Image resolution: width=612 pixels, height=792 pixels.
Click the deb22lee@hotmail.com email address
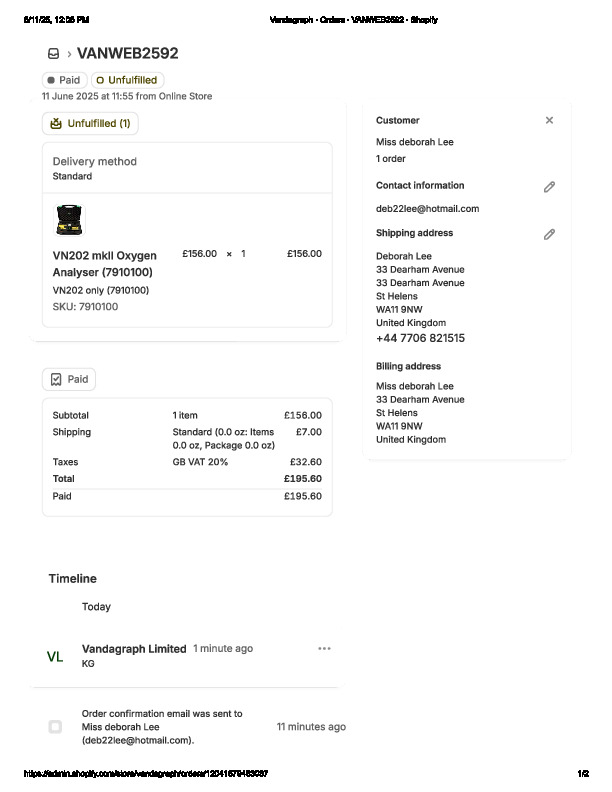pos(427,209)
